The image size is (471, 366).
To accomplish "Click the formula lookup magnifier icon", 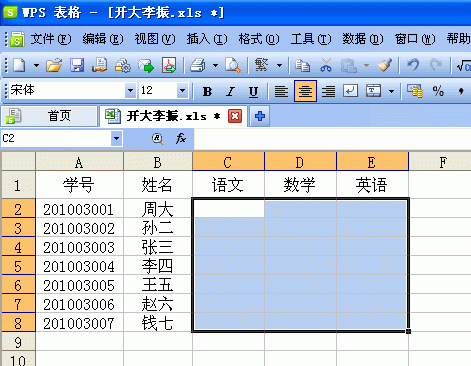I will pos(158,138).
